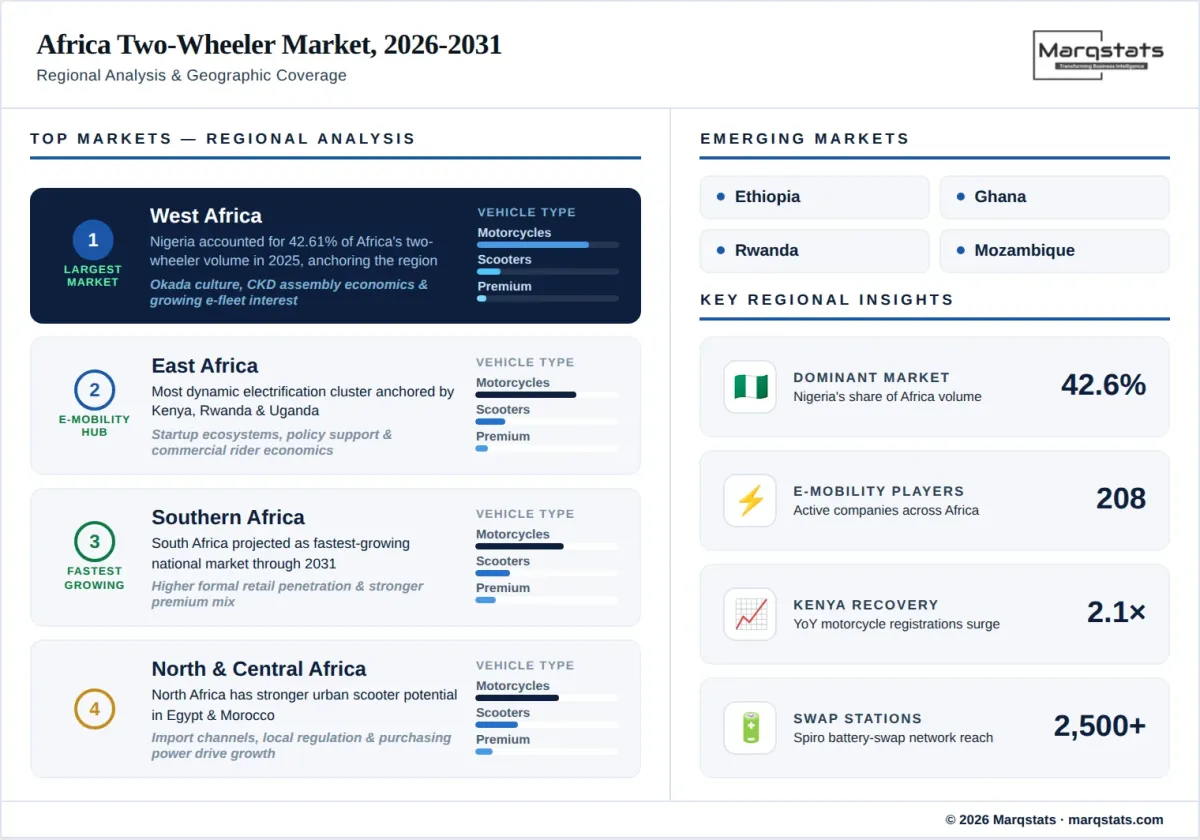The height and width of the screenshot is (840, 1200).
Task: Visit marqstats.com footer link
Action: pos(1116,820)
